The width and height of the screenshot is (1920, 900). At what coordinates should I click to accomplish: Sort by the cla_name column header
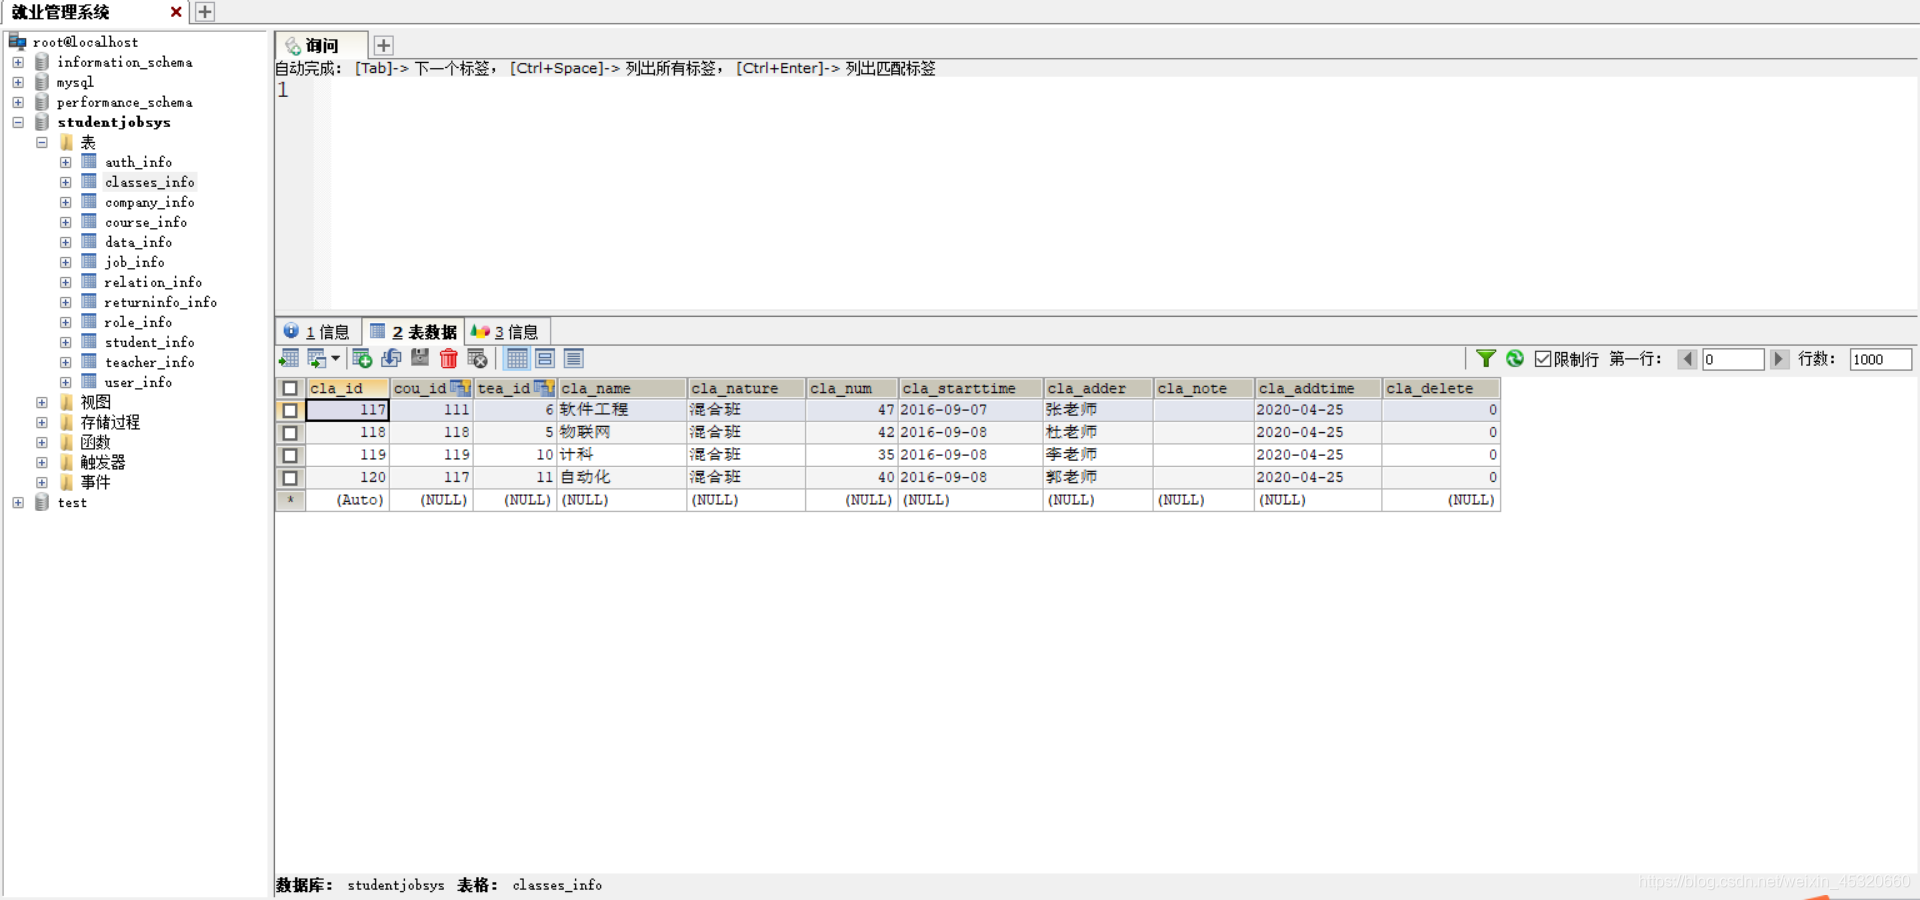pyautogui.click(x=622, y=388)
